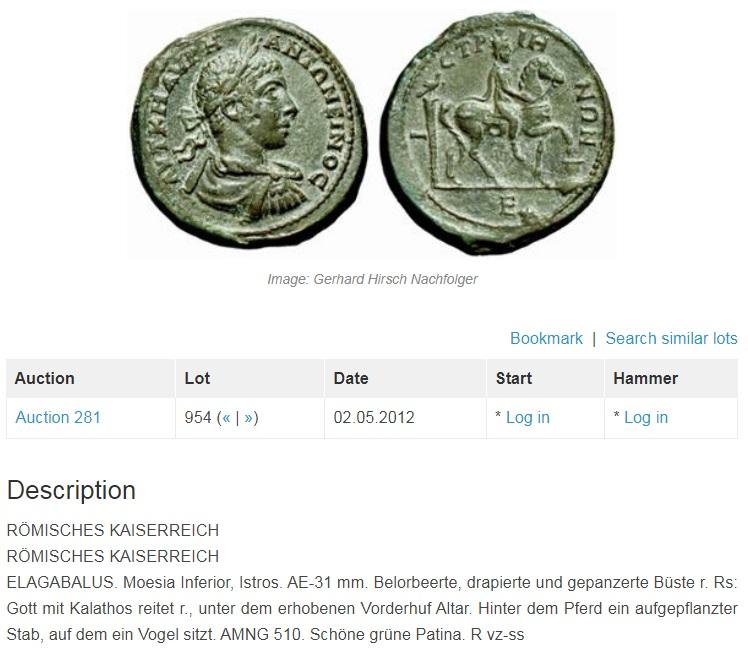Image resolution: width=748 pixels, height=648 pixels.
Task: Click the Auction column header
Action: [x=44, y=378]
